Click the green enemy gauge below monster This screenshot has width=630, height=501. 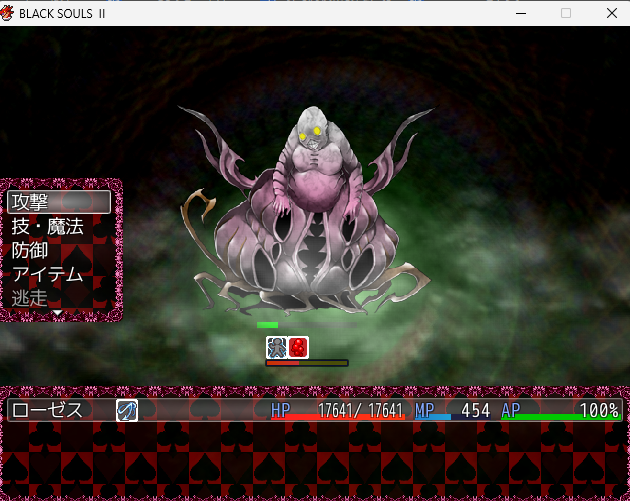pos(268,325)
